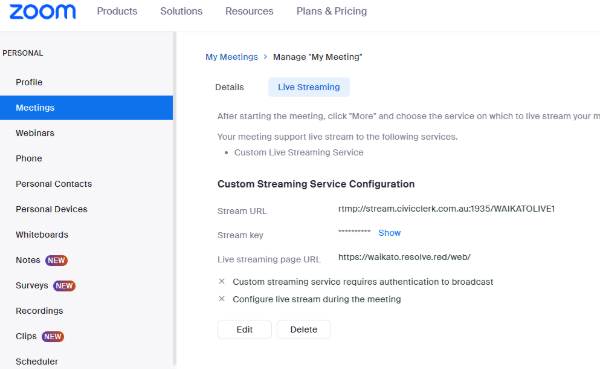Show the hidden stream key

coord(389,233)
